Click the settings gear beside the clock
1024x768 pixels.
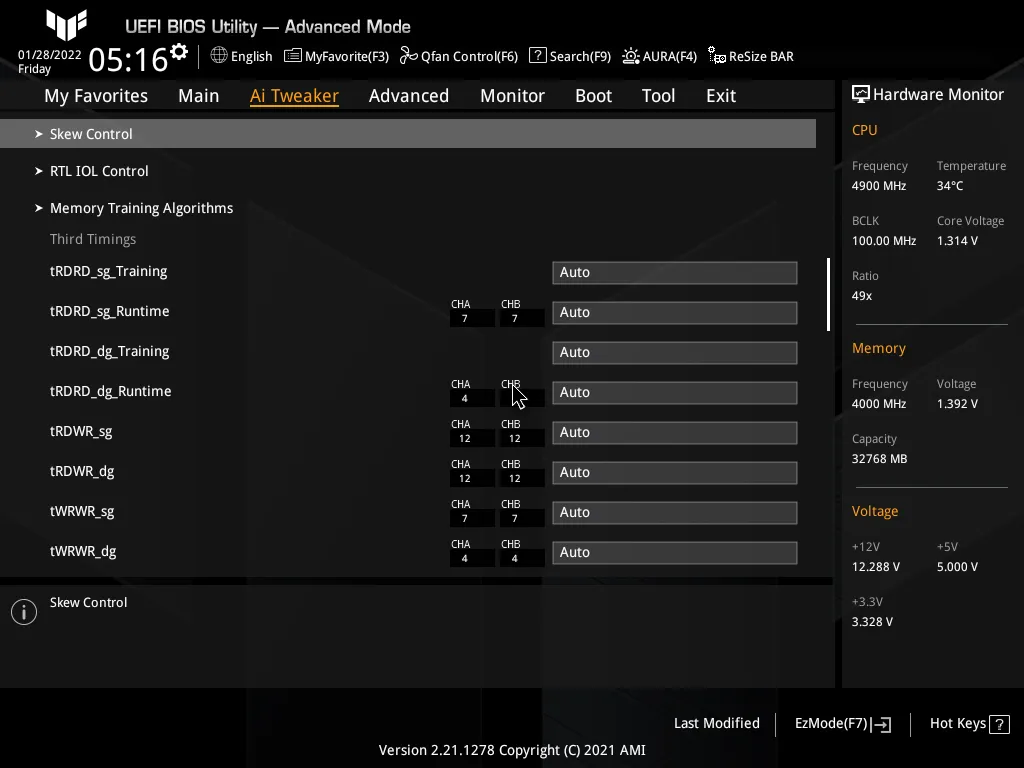(x=179, y=52)
